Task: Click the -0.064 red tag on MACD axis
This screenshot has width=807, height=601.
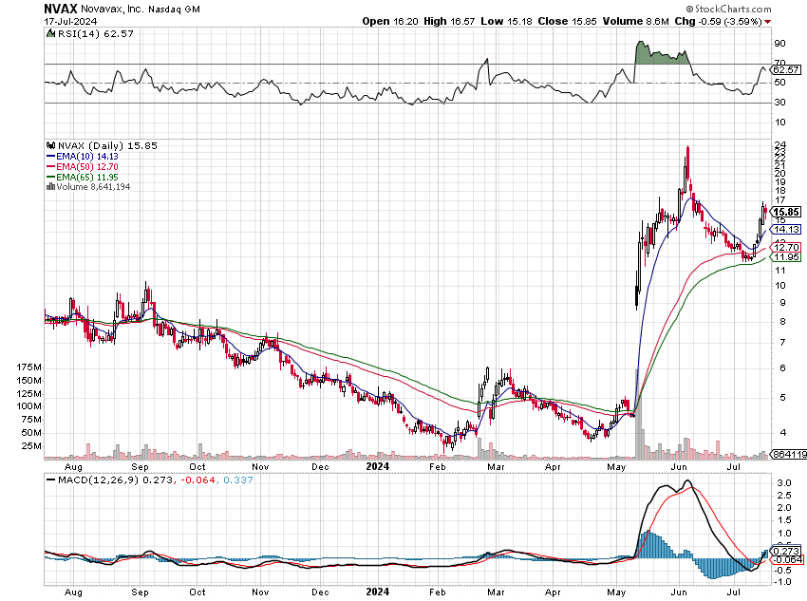Action: [787, 559]
